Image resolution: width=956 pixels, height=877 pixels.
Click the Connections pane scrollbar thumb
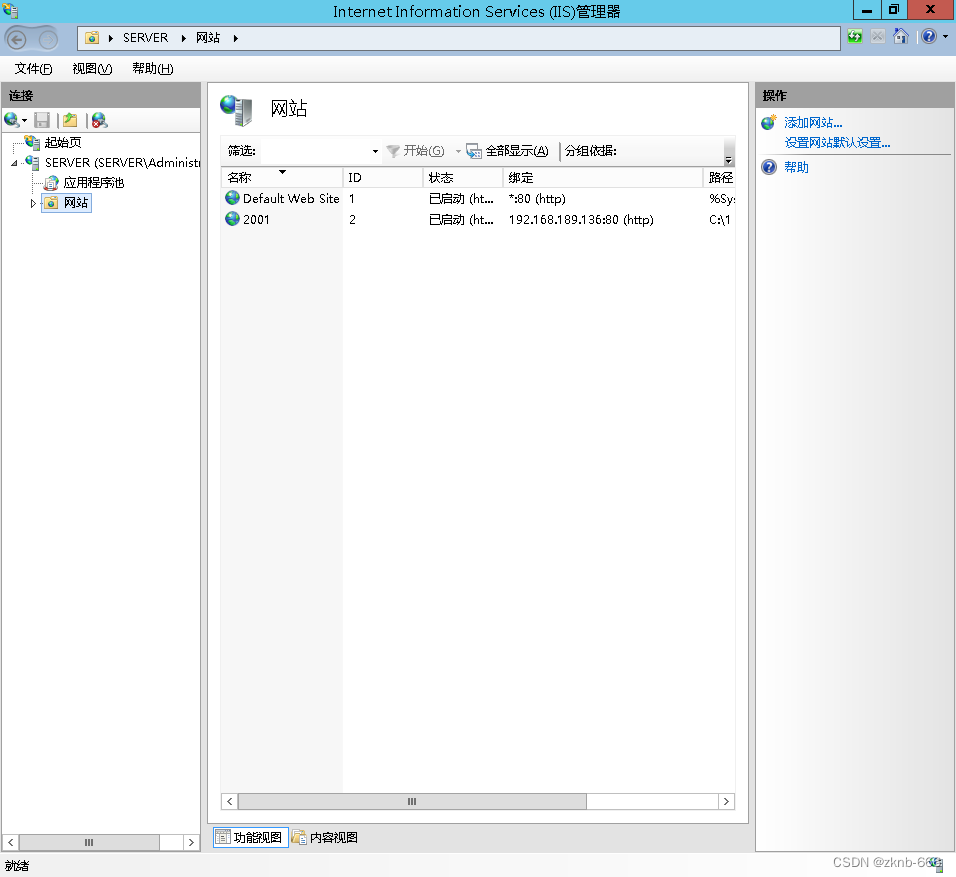click(x=89, y=842)
